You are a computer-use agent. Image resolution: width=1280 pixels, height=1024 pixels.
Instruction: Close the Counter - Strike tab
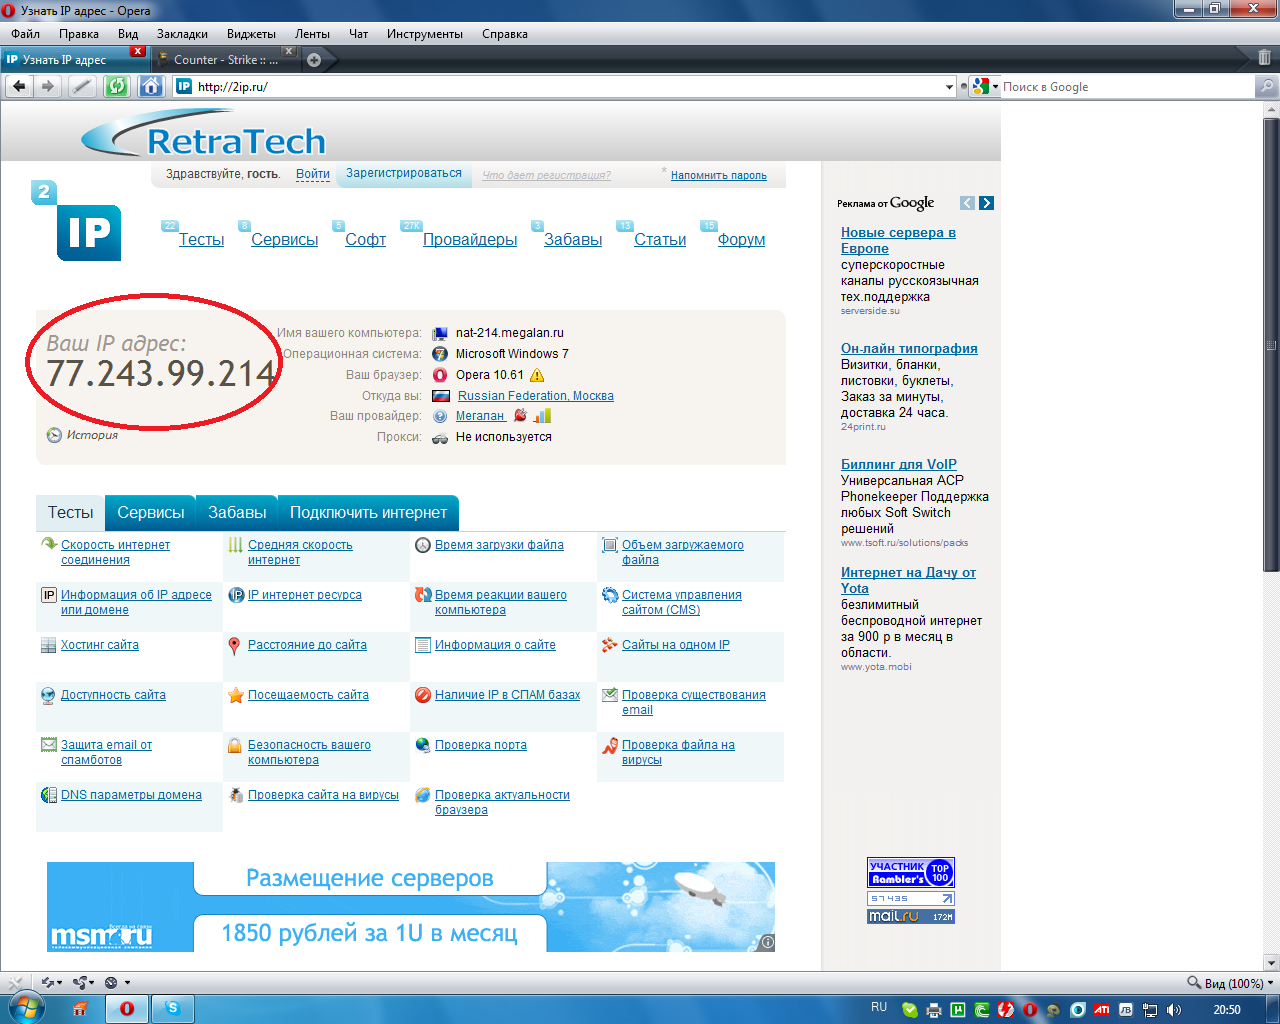[289, 51]
